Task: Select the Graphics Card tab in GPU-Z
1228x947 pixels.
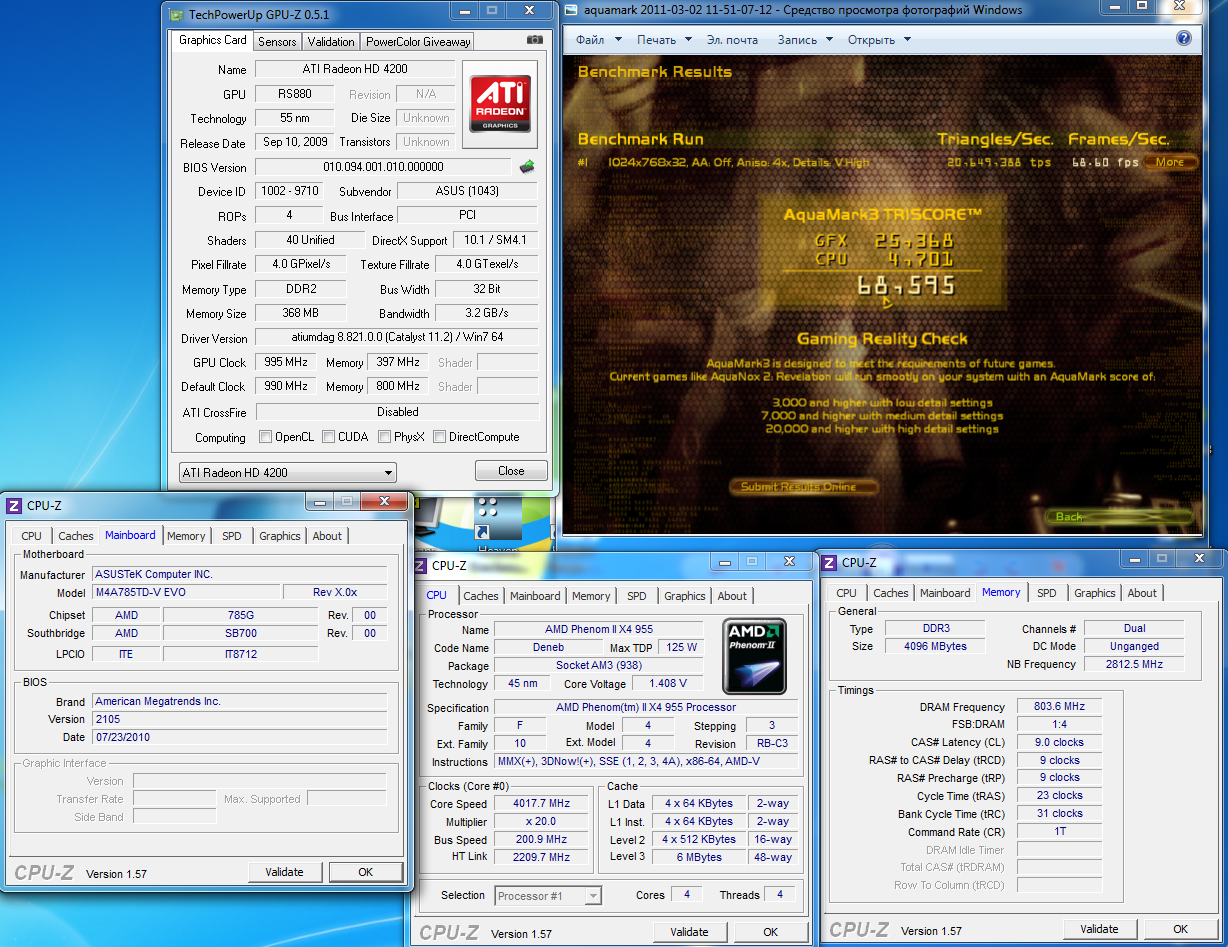Action: (x=213, y=40)
